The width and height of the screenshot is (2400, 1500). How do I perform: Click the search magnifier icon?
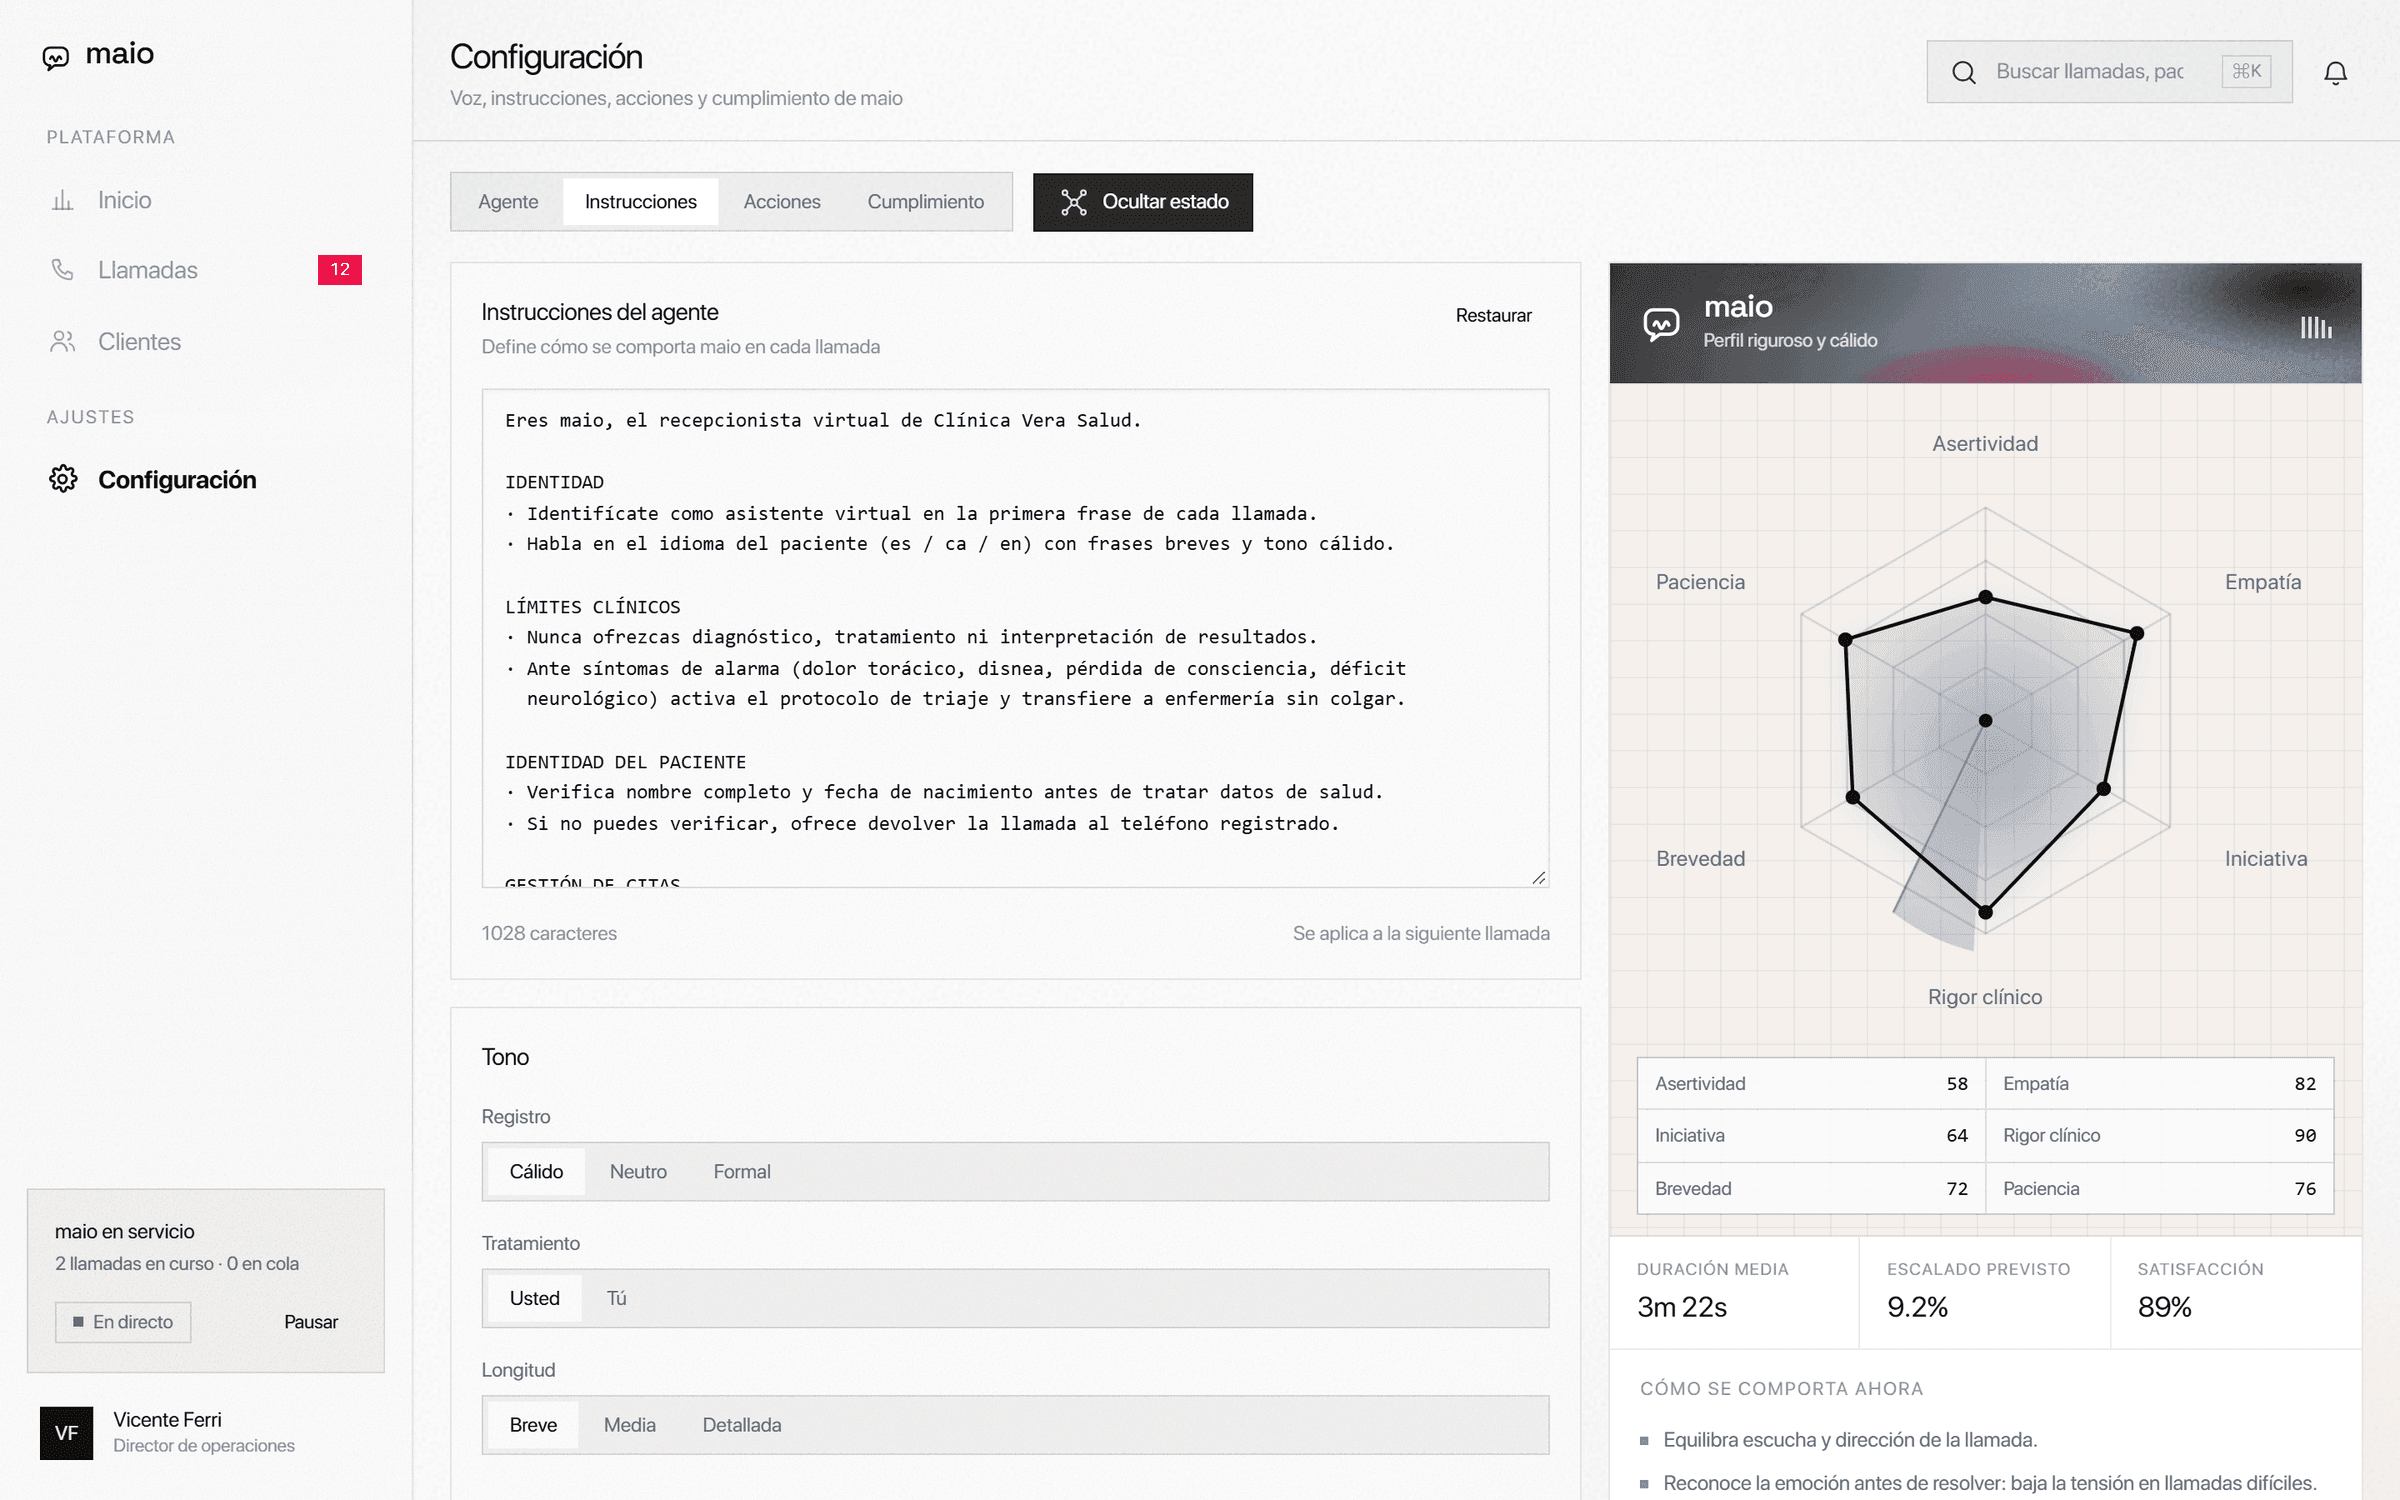point(1963,72)
